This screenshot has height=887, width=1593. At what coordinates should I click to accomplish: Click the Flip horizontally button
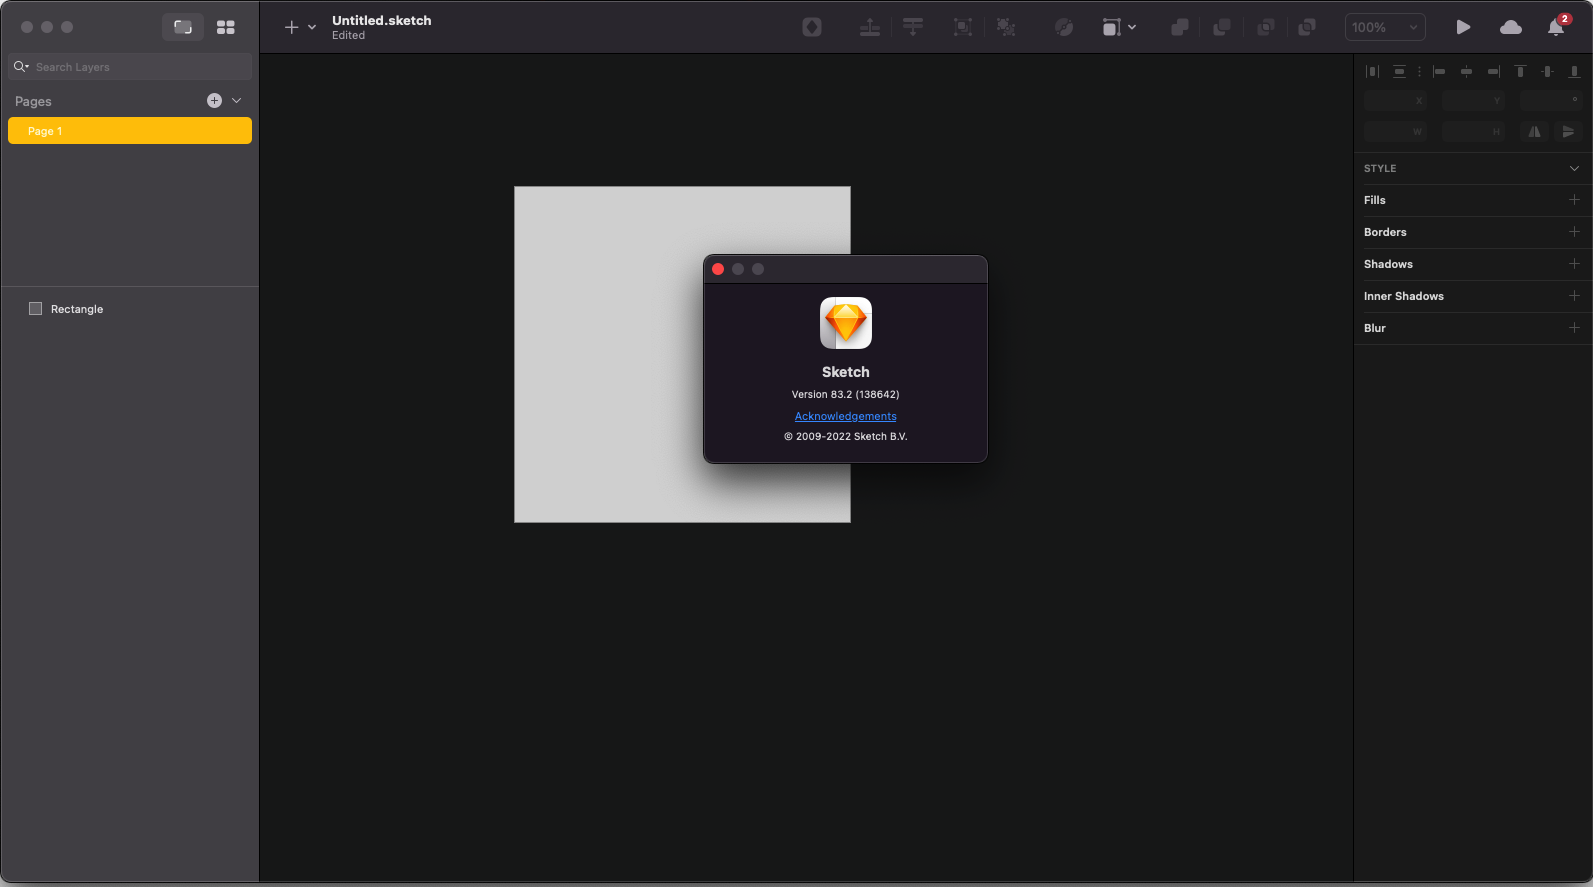1534,131
